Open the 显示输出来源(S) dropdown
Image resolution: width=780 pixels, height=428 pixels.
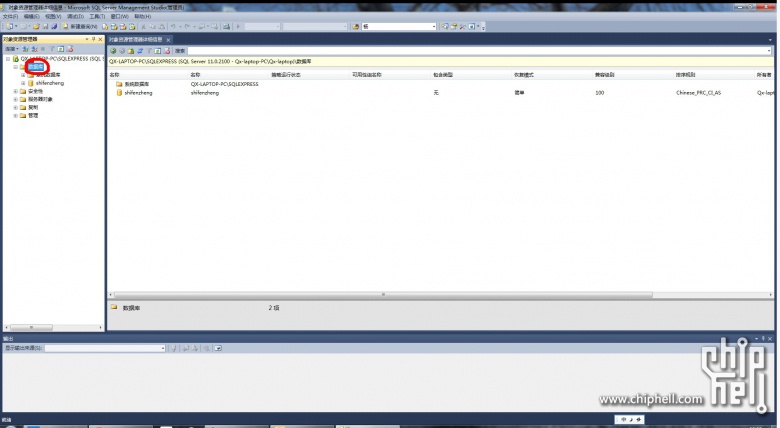pos(105,348)
